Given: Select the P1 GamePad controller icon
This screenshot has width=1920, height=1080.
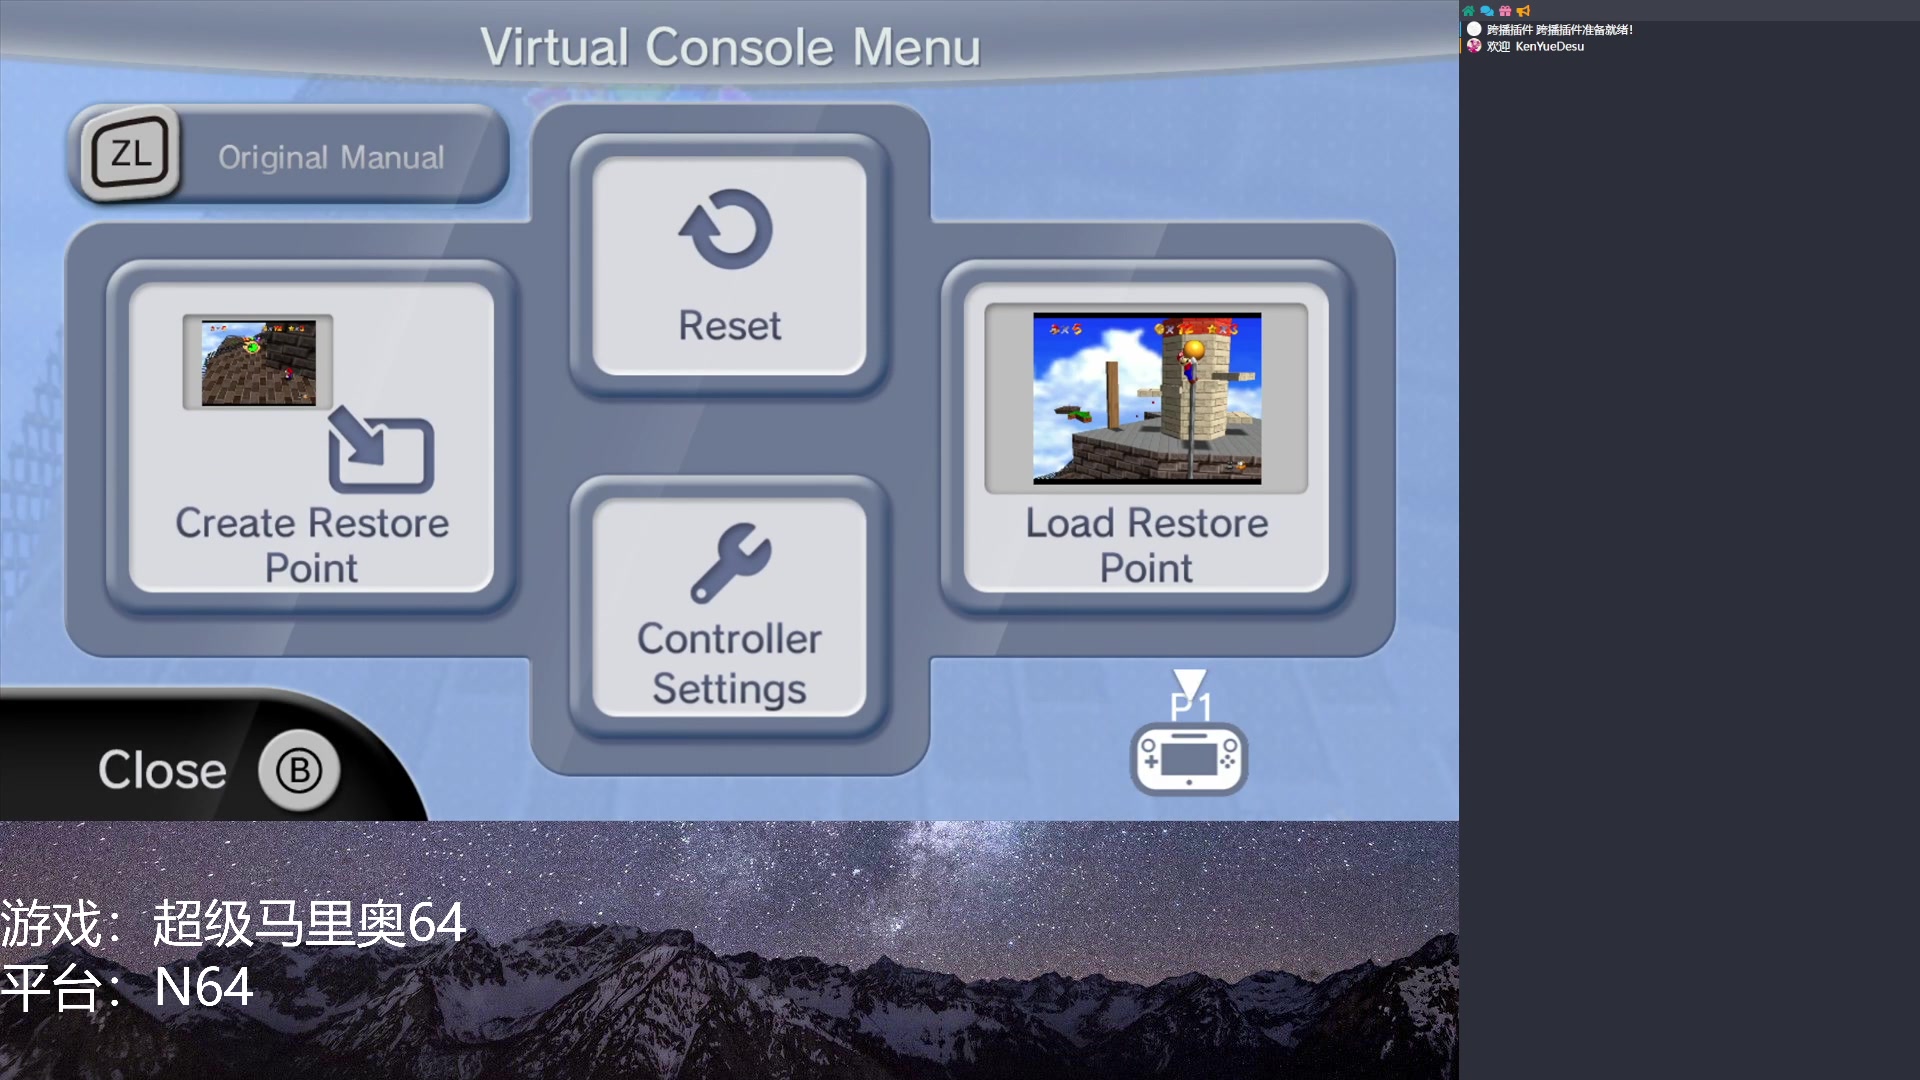Looking at the screenshot, I should tap(1189, 758).
